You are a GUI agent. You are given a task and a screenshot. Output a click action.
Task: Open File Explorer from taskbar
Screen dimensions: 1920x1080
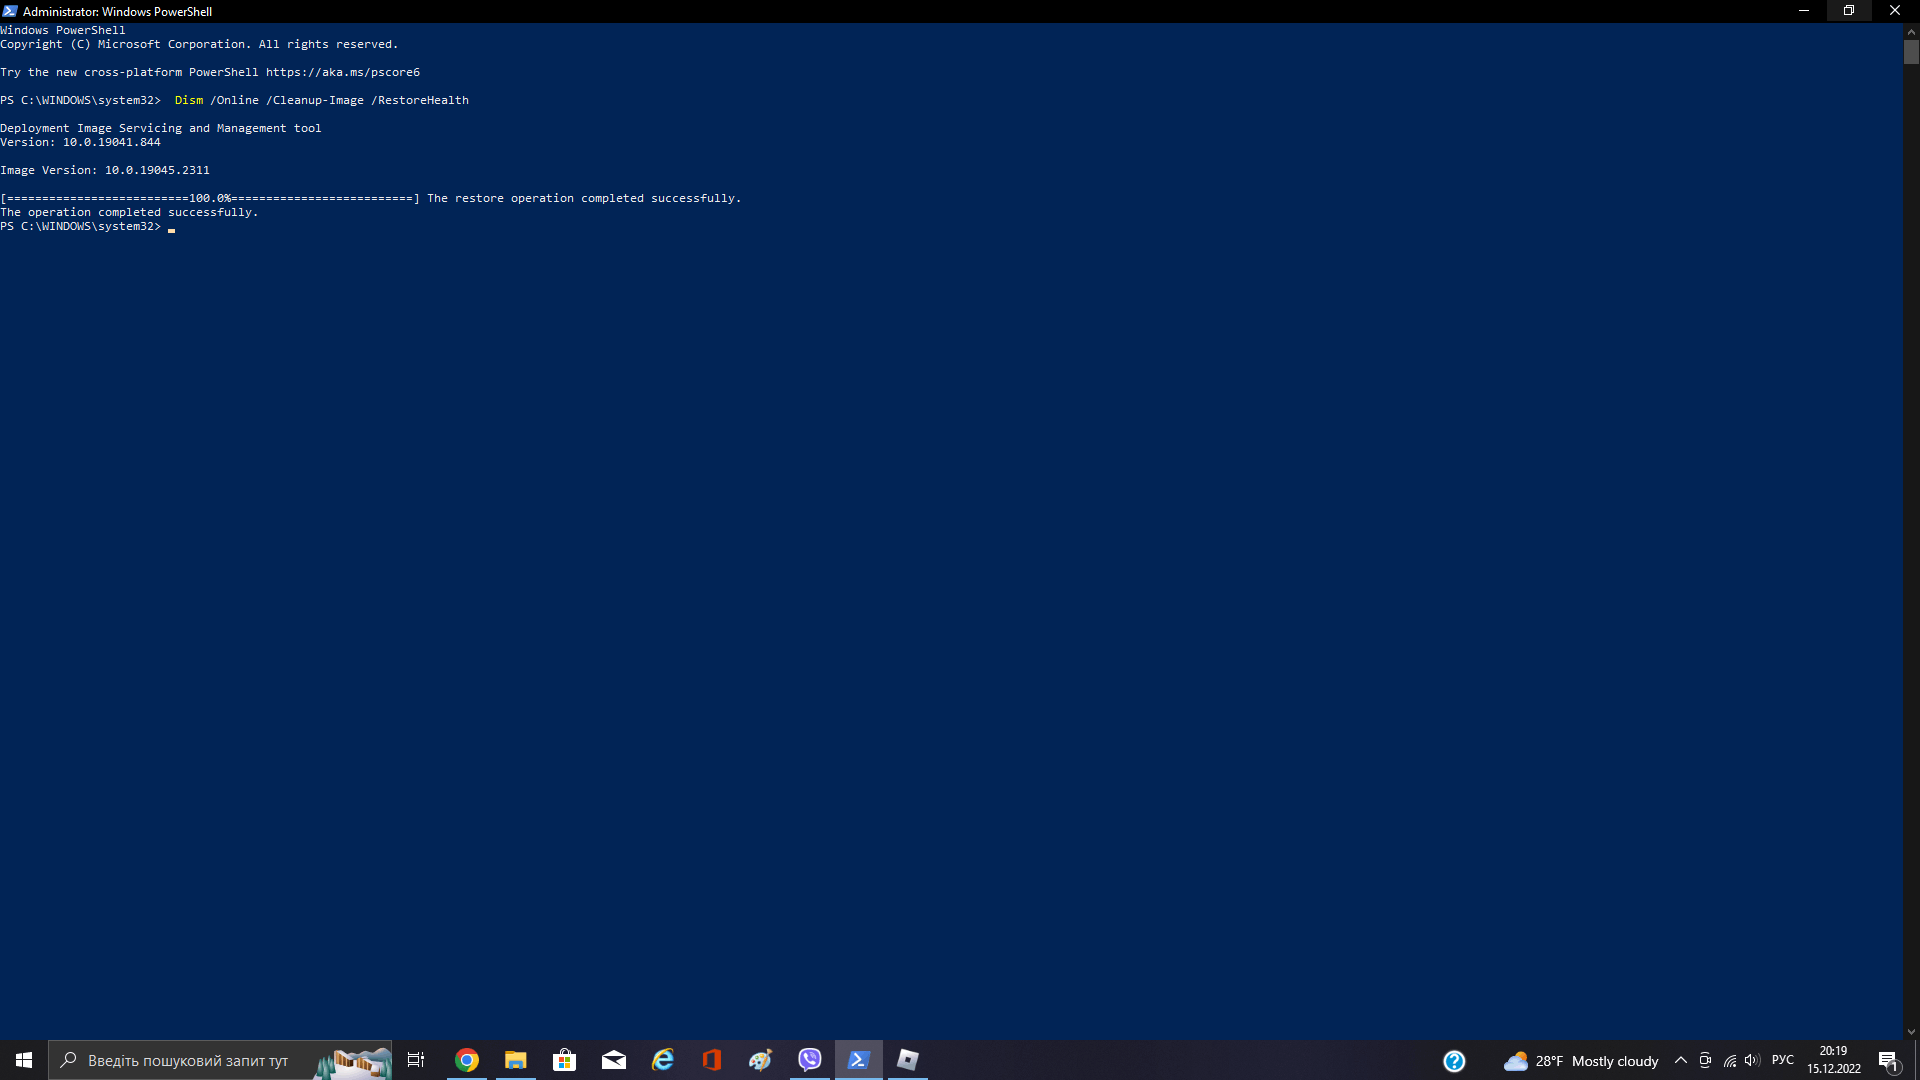(x=514, y=1059)
